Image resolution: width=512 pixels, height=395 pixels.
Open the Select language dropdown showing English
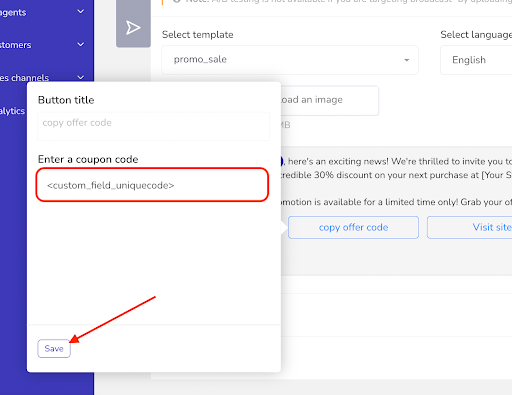(x=476, y=60)
